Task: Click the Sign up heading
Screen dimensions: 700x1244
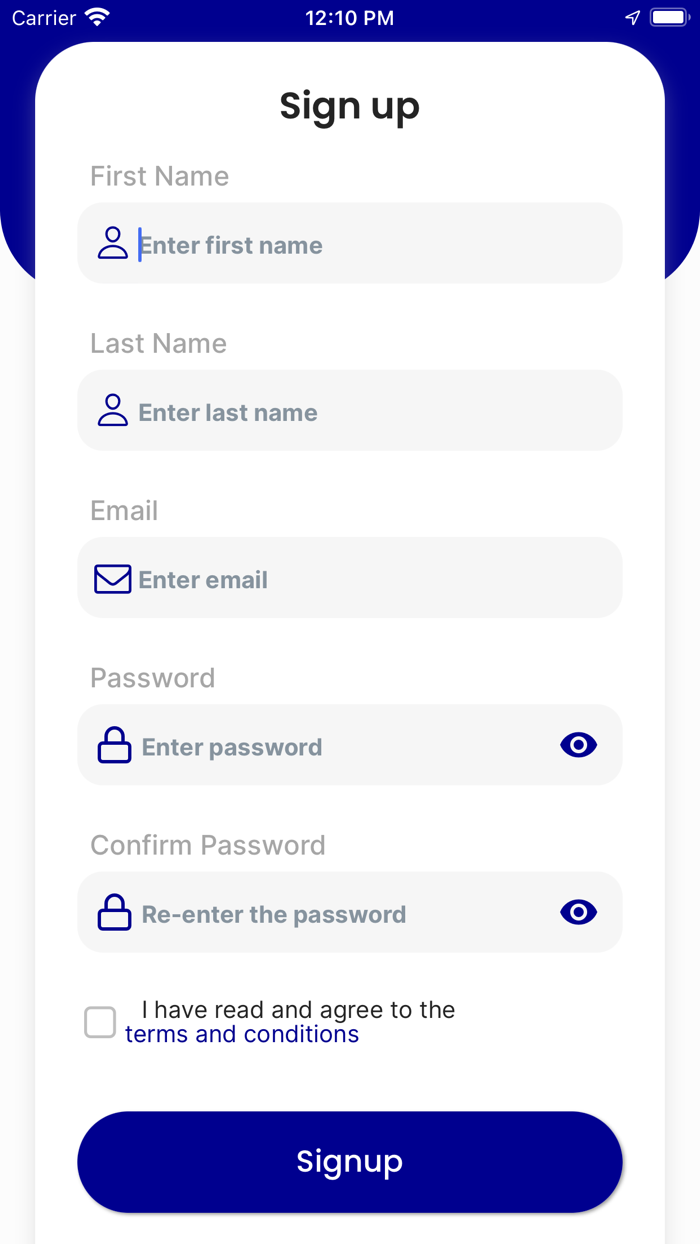Action: tap(350, 106)
